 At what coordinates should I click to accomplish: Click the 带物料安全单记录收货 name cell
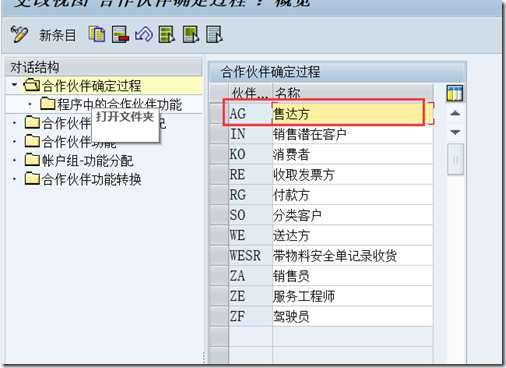pos(352,256)
